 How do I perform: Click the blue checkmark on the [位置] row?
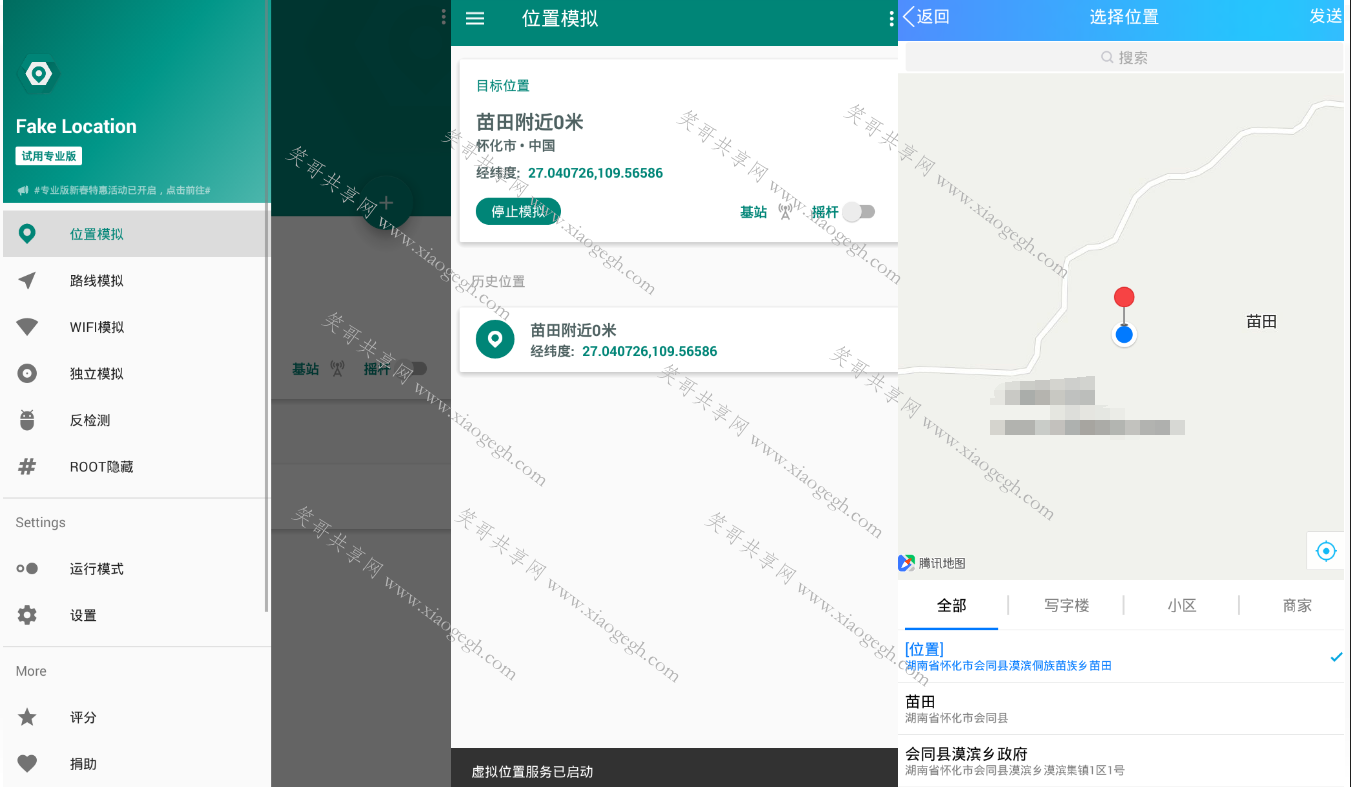pyautogui.click(x=1336, y=657)
